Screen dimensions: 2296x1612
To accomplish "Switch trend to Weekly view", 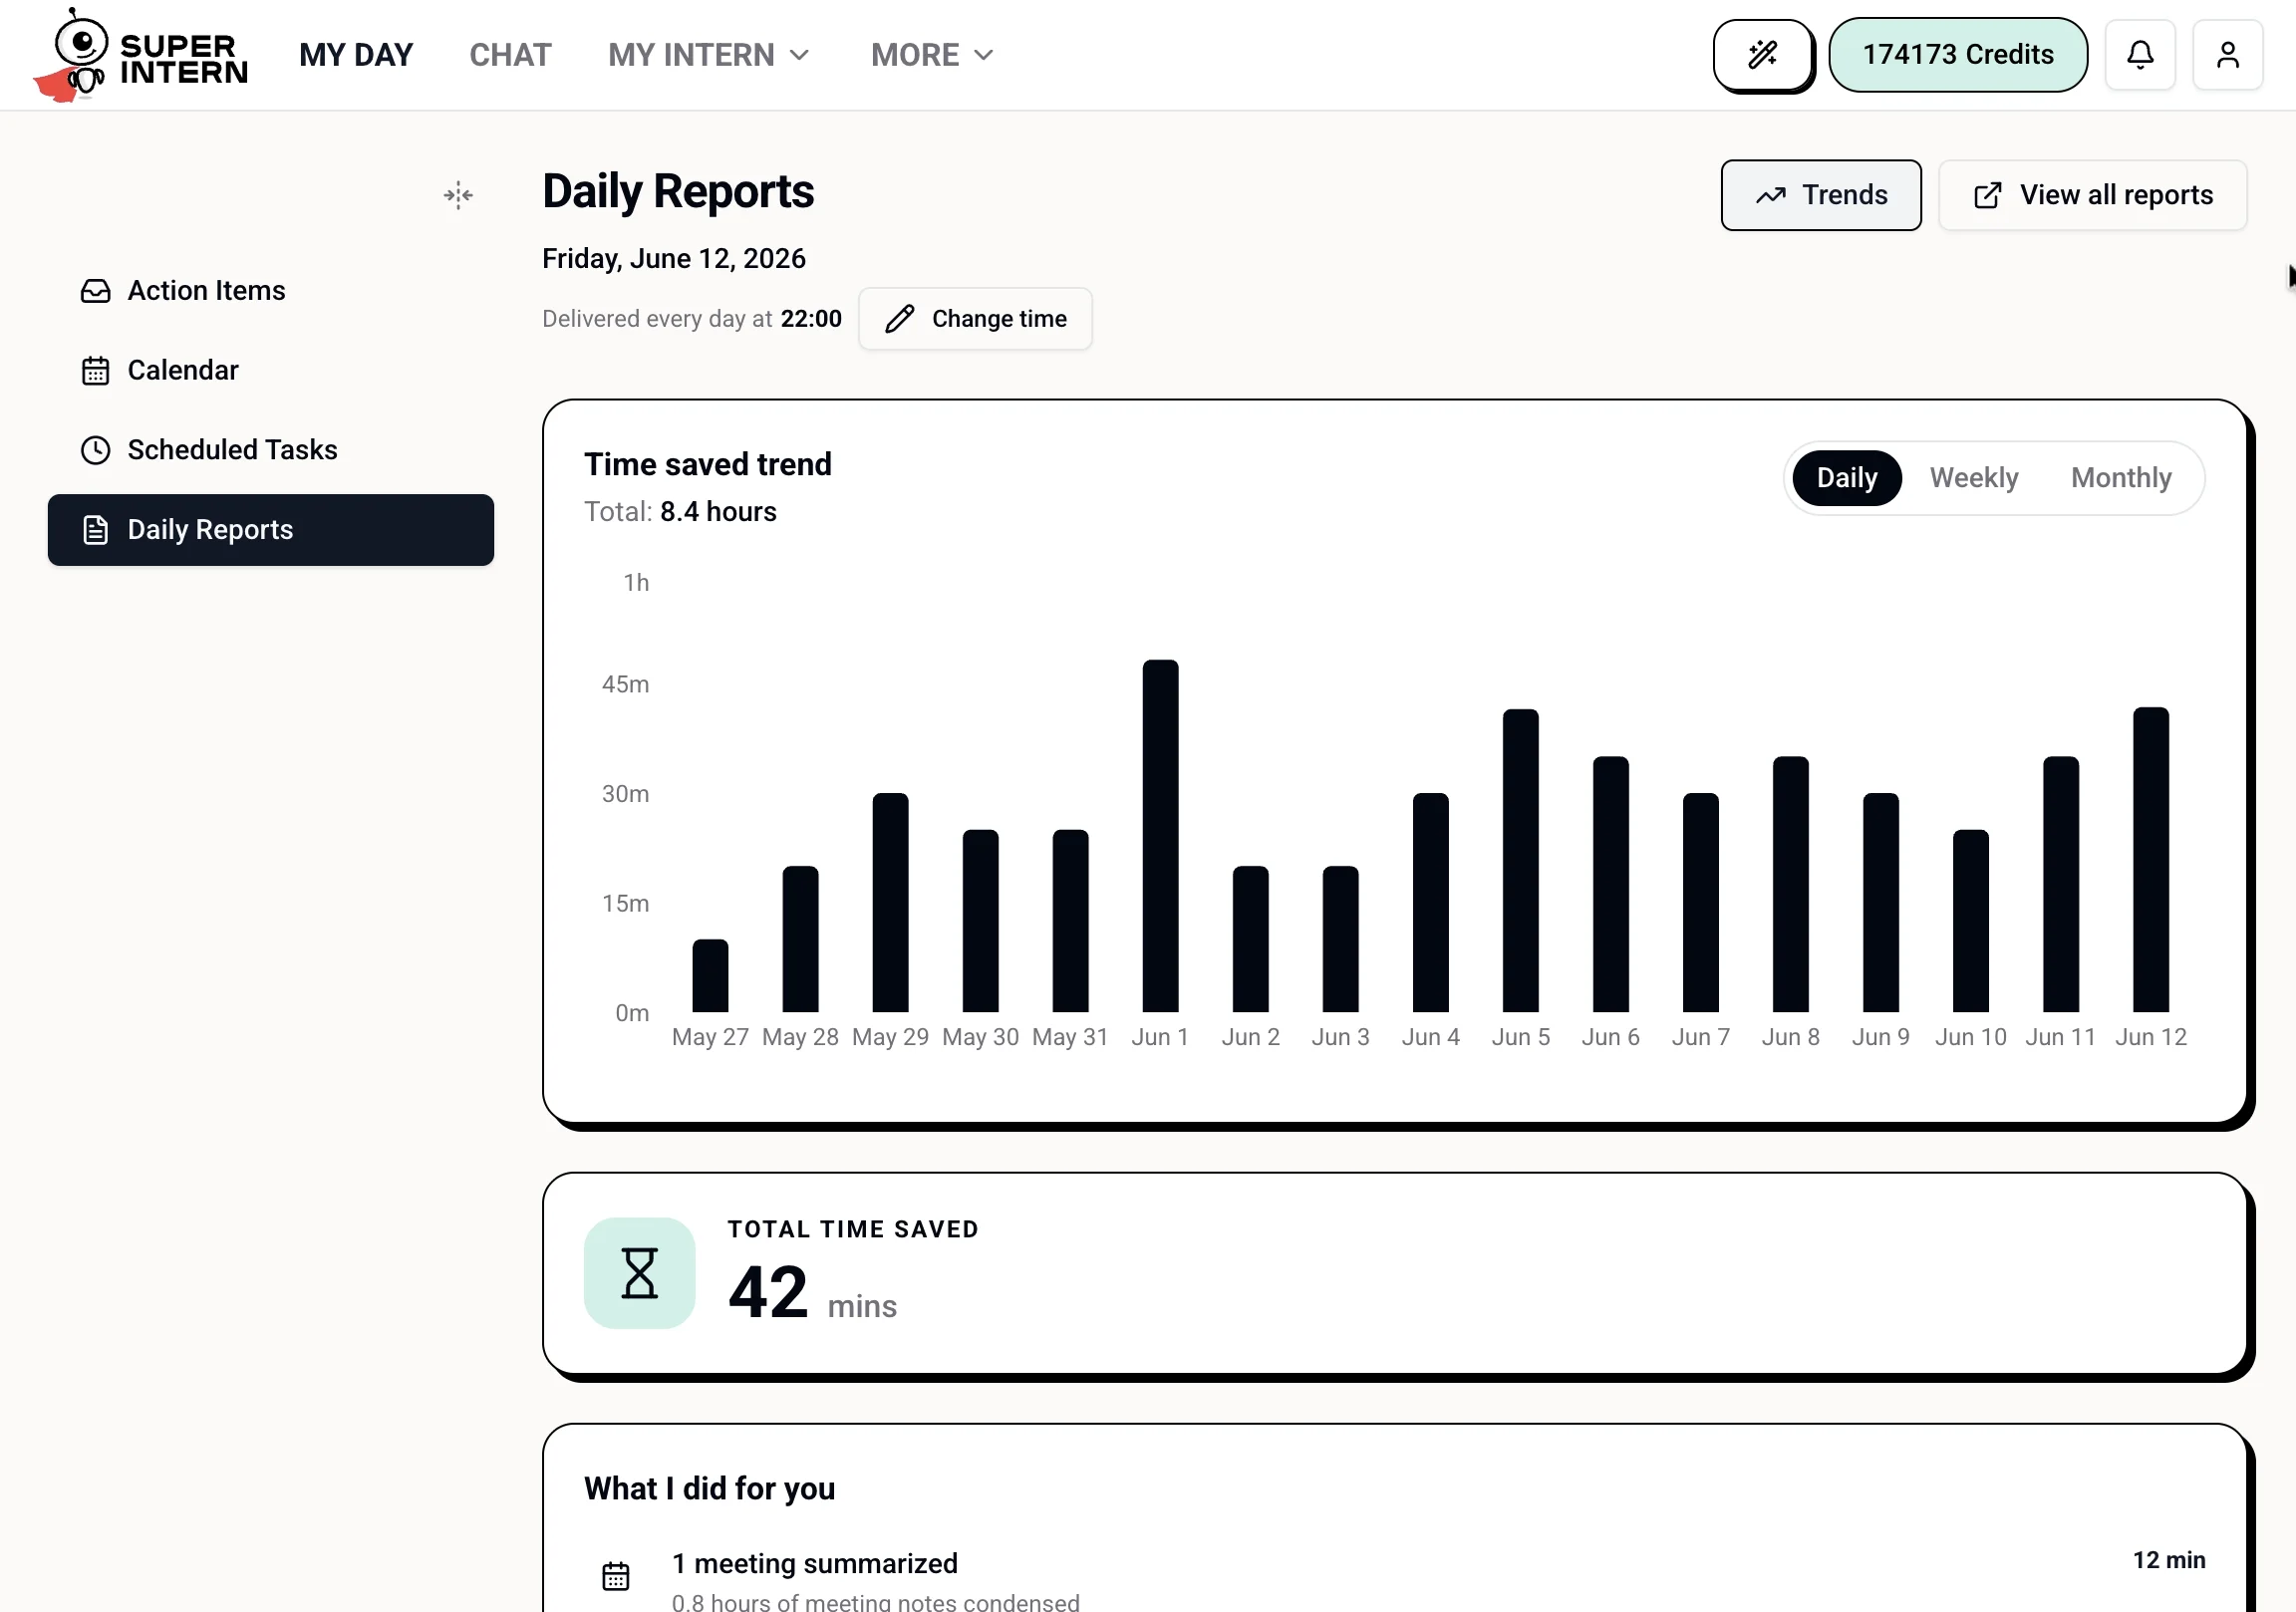I will [x=1974, y=478].
